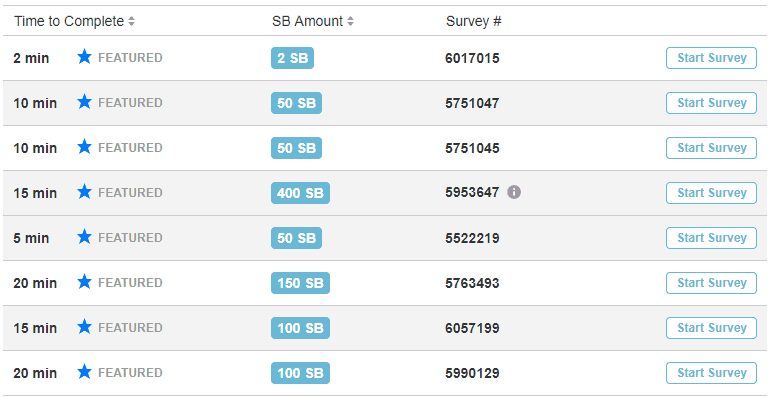773x397 pixels.
Task: Click the Survey # column header
Action: 473,21
